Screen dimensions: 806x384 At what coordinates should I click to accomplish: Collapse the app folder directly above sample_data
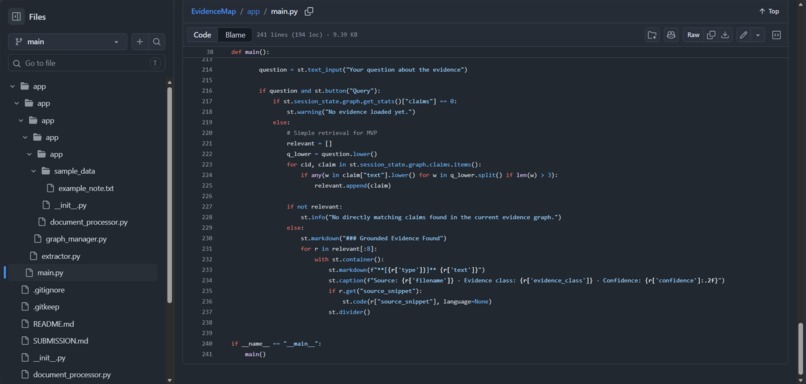pyautogui.click(x=29, y=154)
